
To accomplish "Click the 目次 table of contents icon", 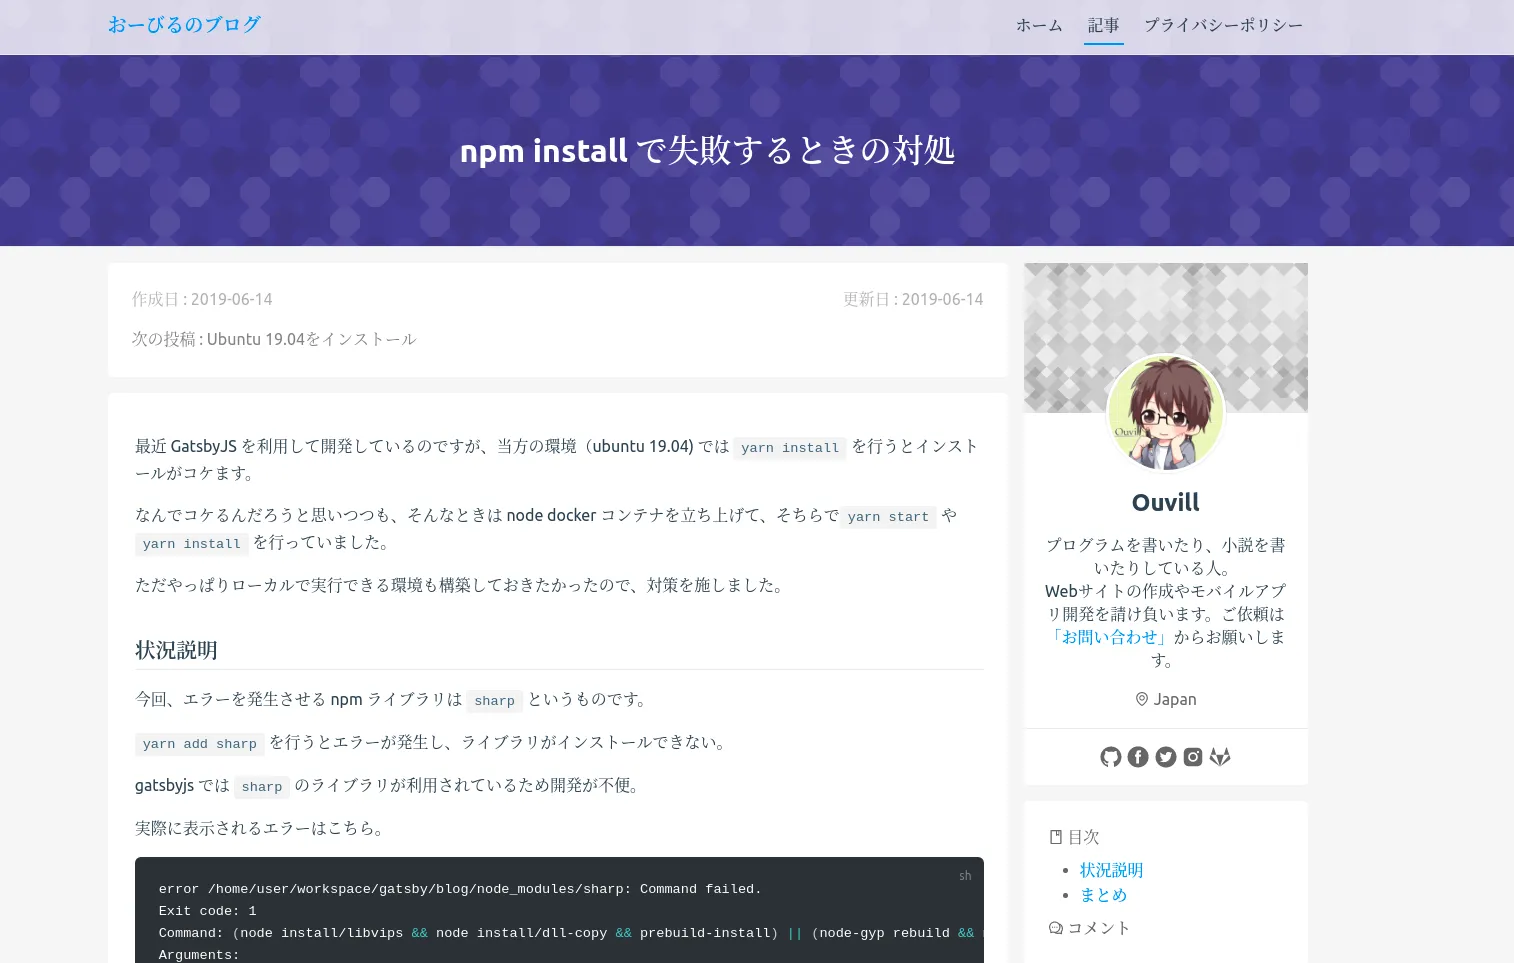I will (x=1055, y=837).
